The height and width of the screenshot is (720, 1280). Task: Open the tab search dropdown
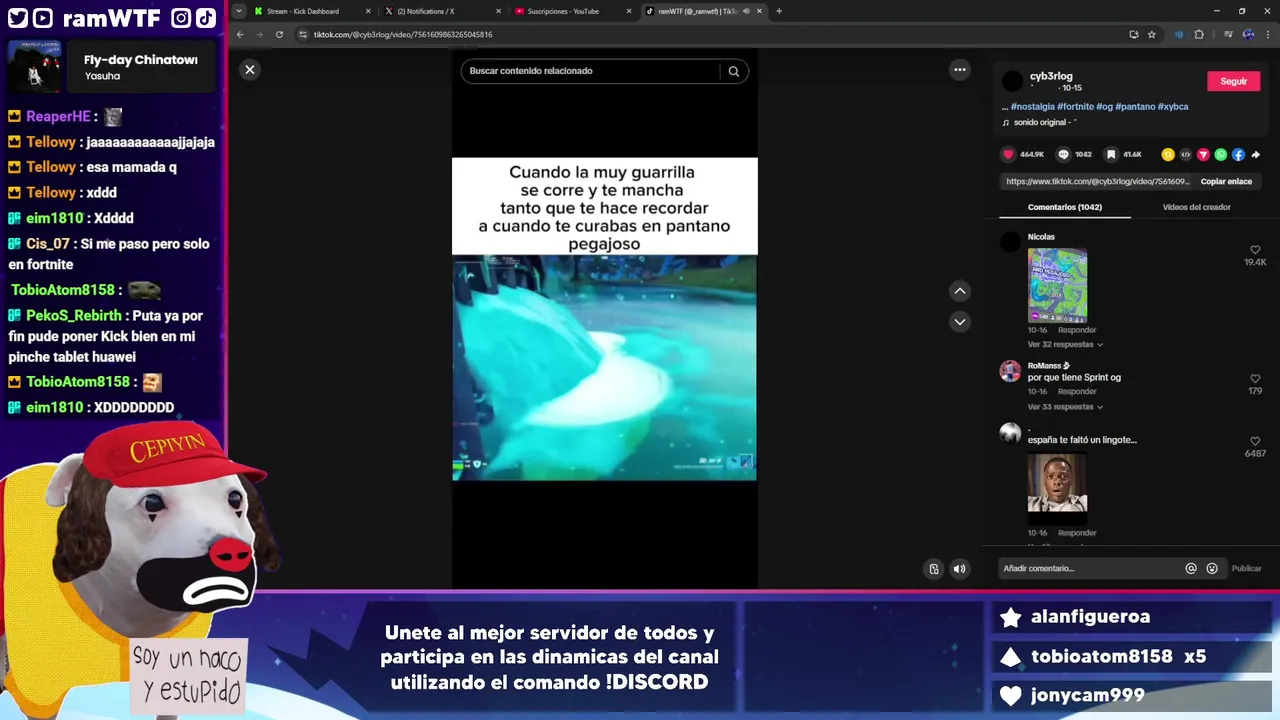pyautogui.click(x=238, y=11)
